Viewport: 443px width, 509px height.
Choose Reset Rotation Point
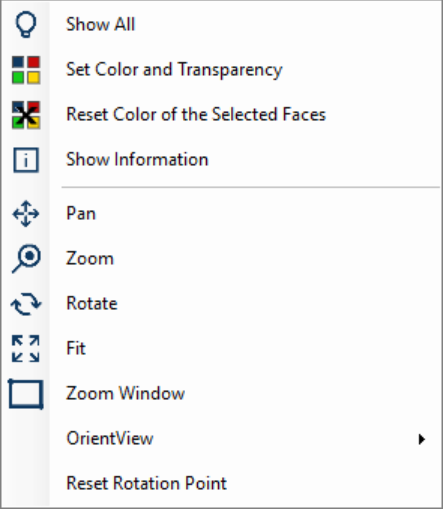(x=221, y=484)
